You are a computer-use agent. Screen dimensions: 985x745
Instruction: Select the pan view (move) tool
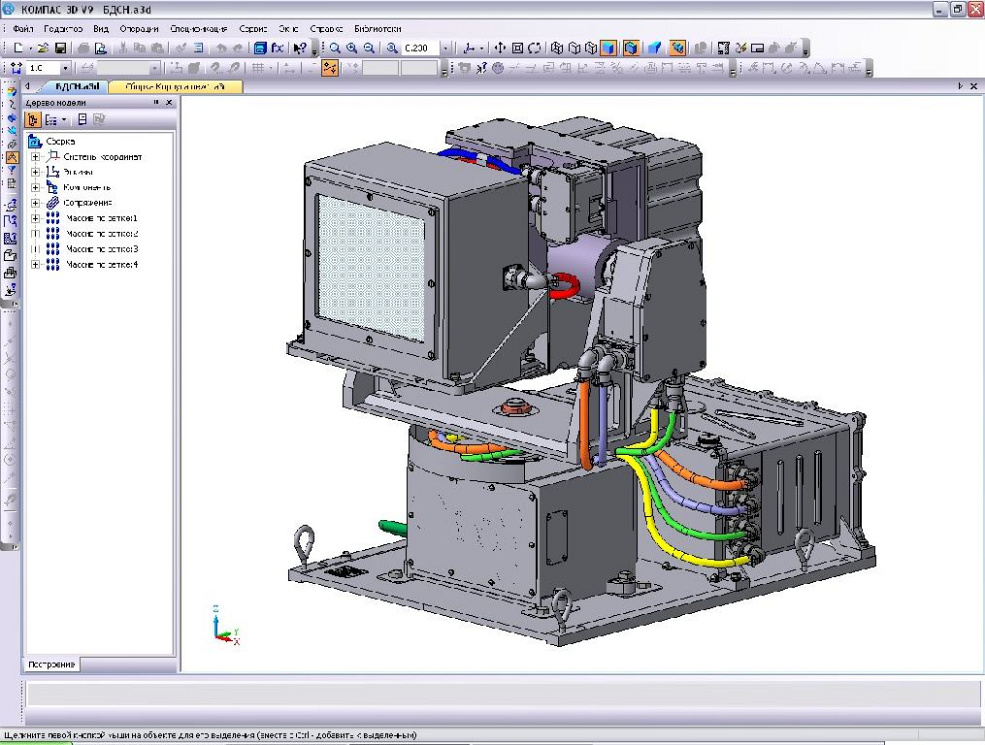500,48
